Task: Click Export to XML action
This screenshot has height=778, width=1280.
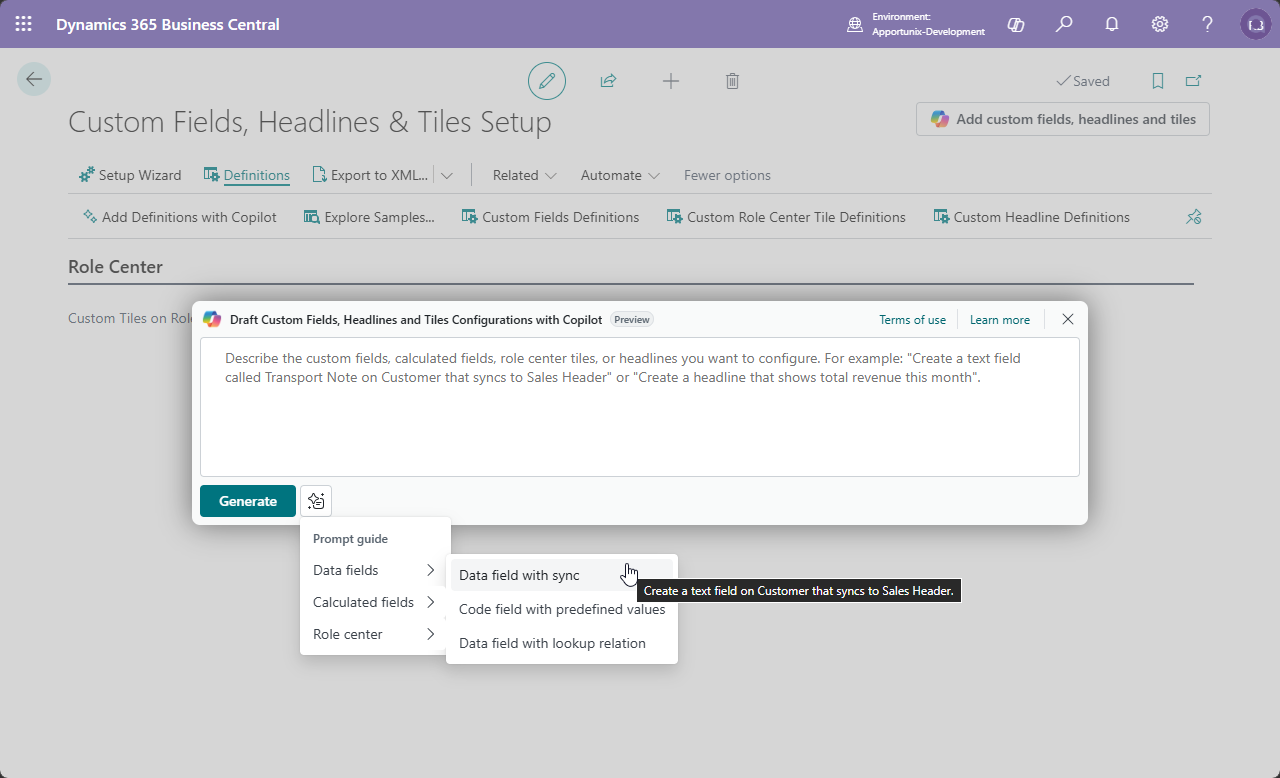Action: (370, 175)
